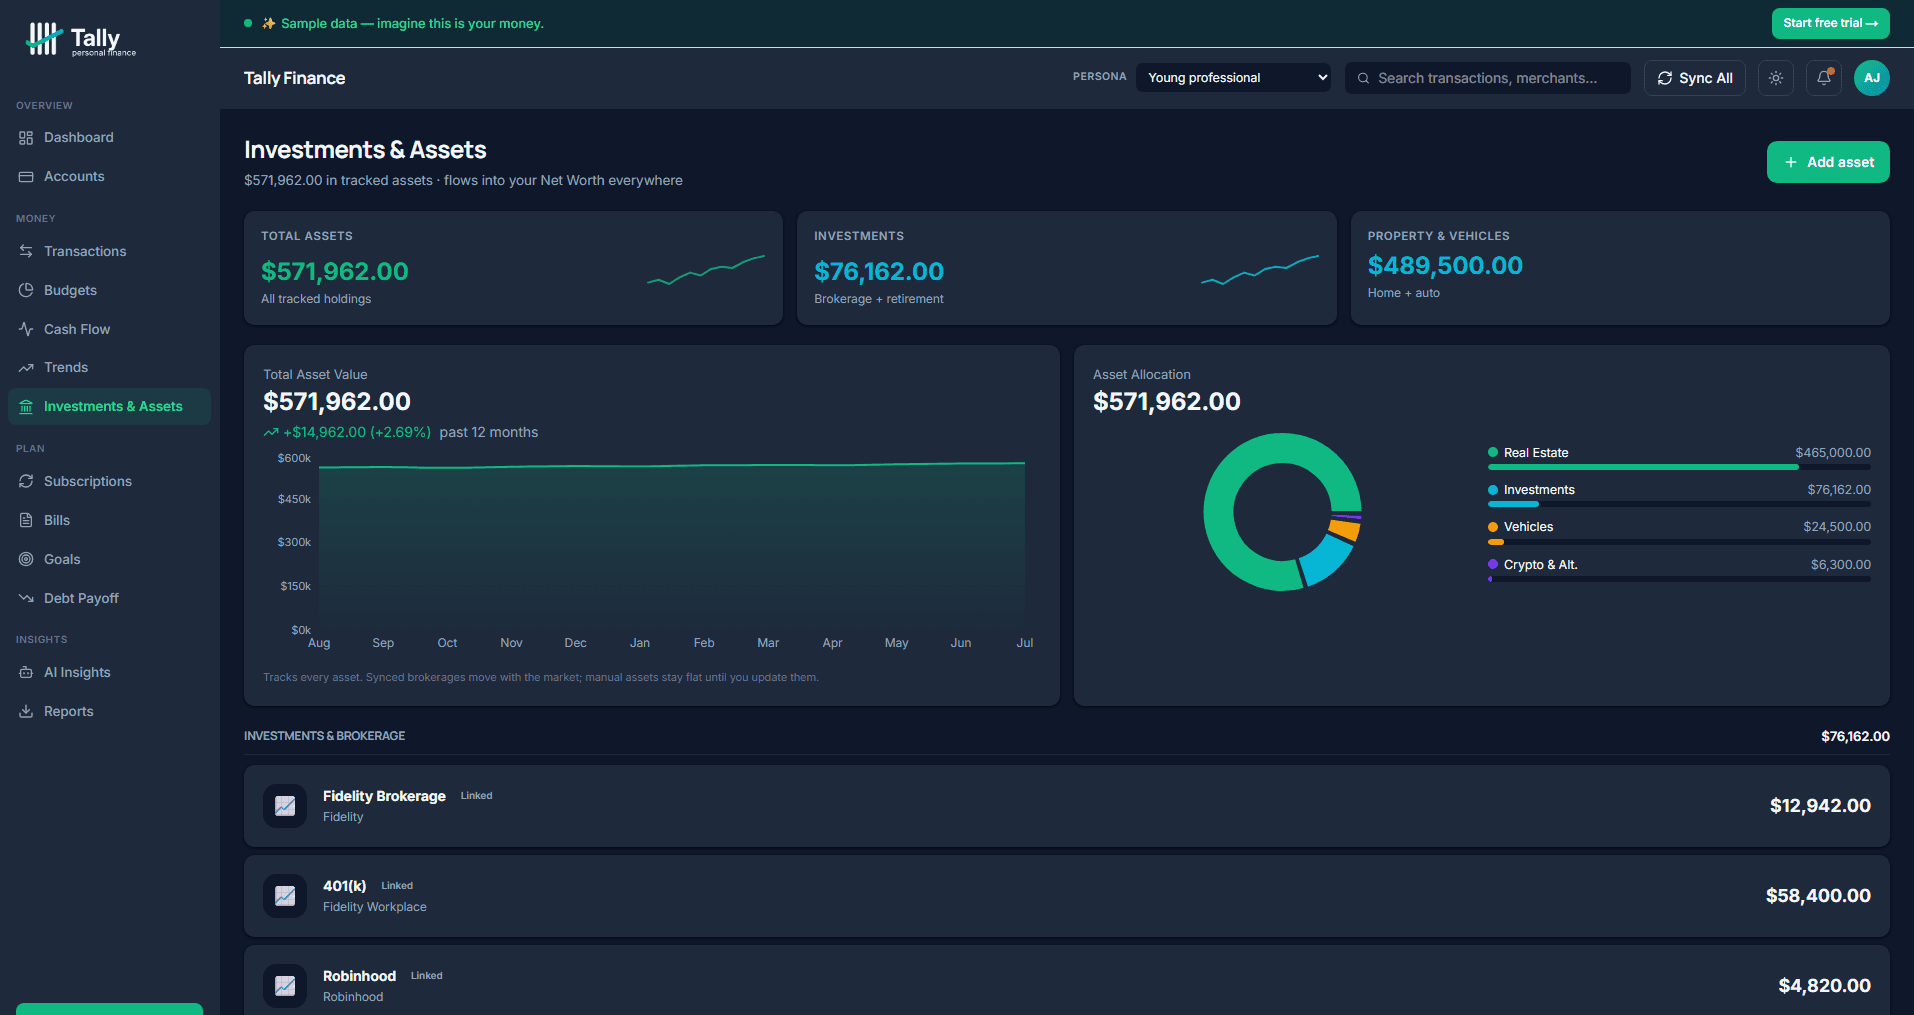Click the sparkle icon in sample banner
Screen dimensions: 1914x1015
268,23
